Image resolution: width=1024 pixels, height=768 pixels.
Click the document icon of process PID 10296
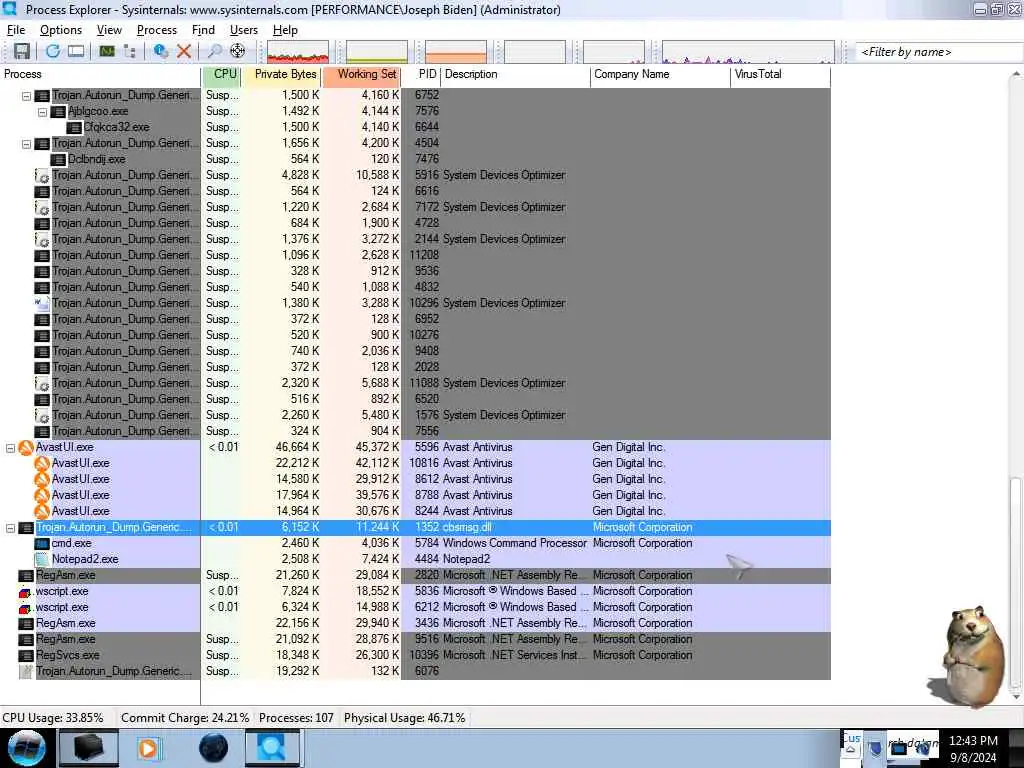42,303
